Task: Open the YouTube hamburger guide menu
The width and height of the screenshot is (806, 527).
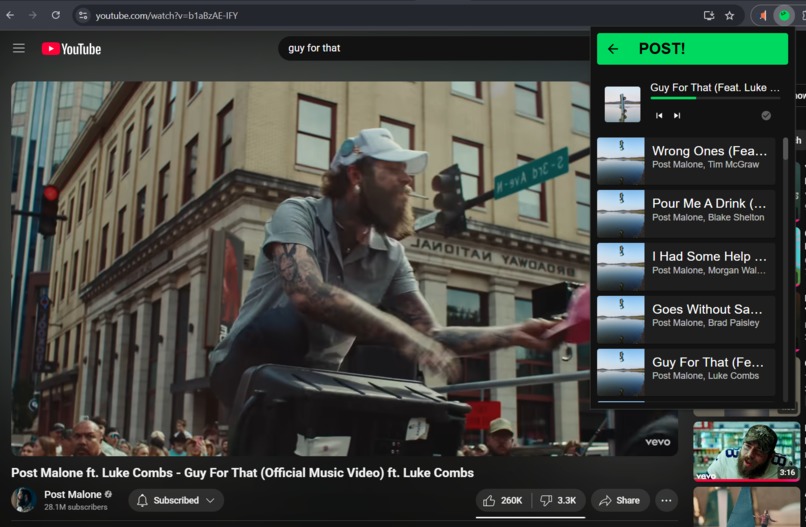Action: pos(19,48)
